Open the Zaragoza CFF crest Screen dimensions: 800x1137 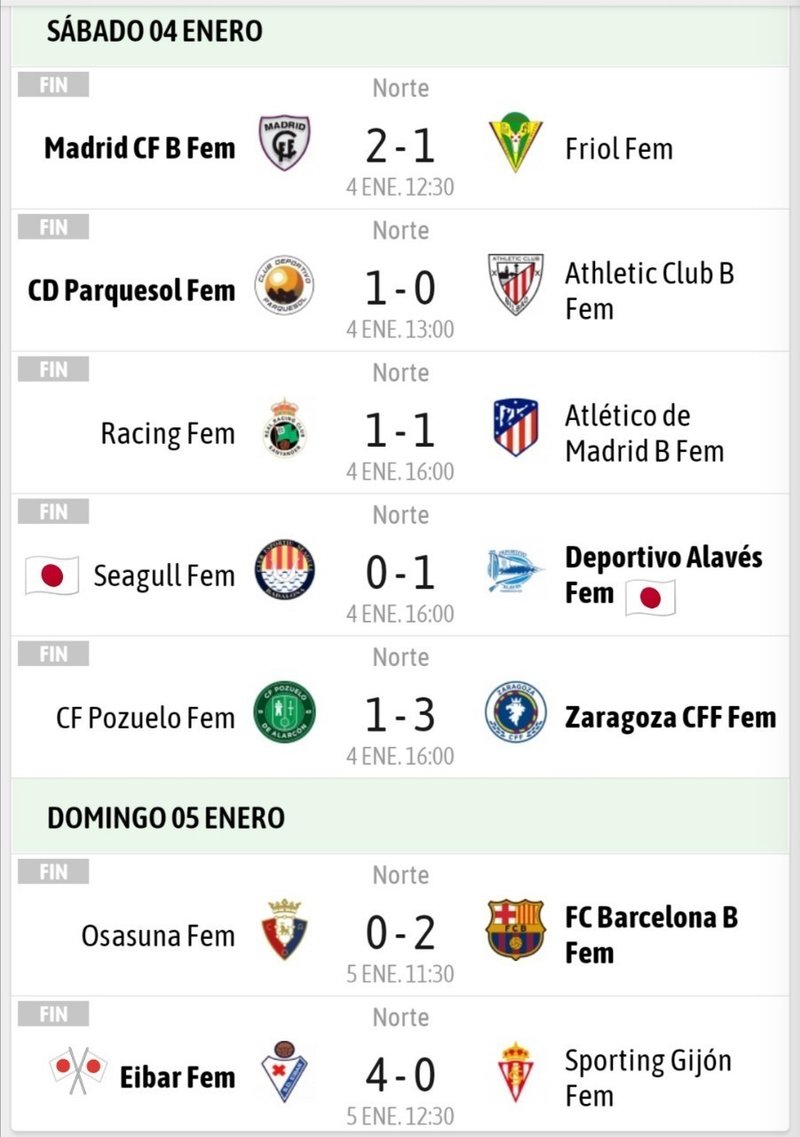pyautogui.click(x=515, y=711)
